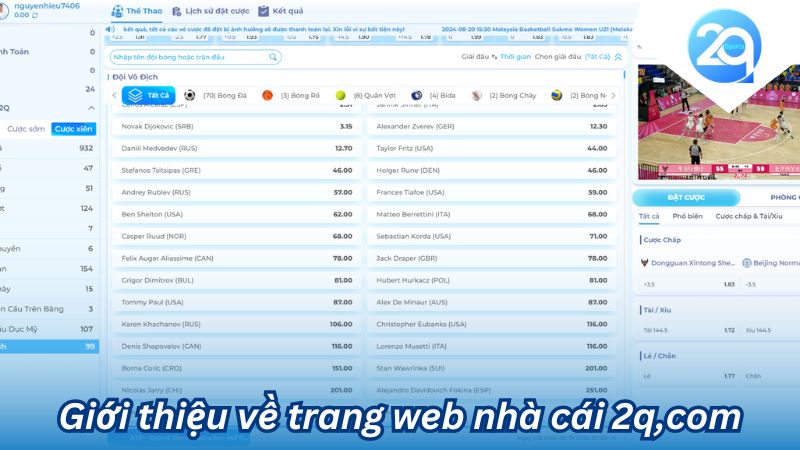Open the Cược chấp & Tài/Xỉu tab

(748, 216)
